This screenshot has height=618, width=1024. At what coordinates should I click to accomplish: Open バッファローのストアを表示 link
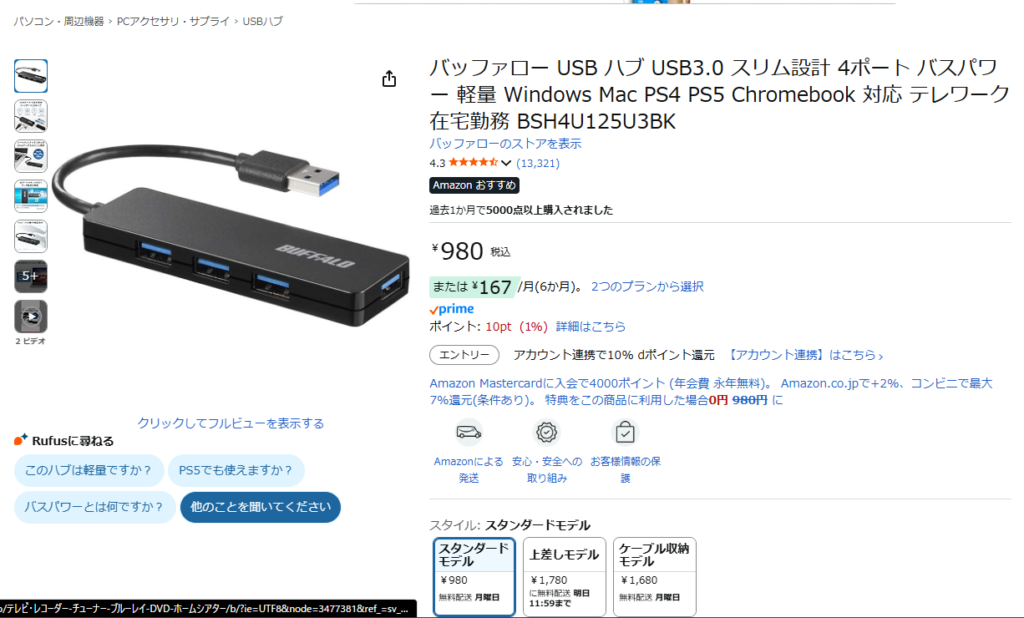pos(505,144)
